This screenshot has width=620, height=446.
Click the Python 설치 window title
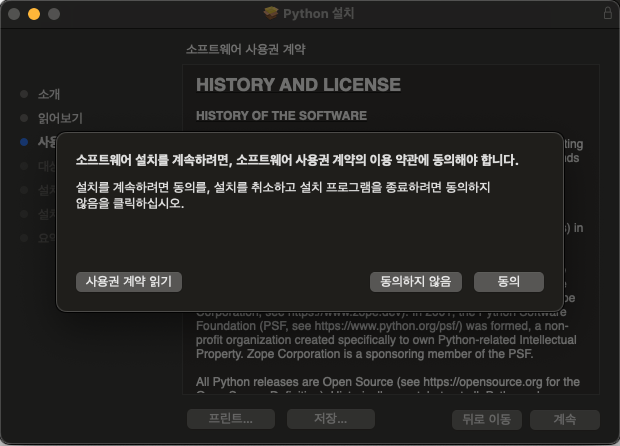point(318,13)
